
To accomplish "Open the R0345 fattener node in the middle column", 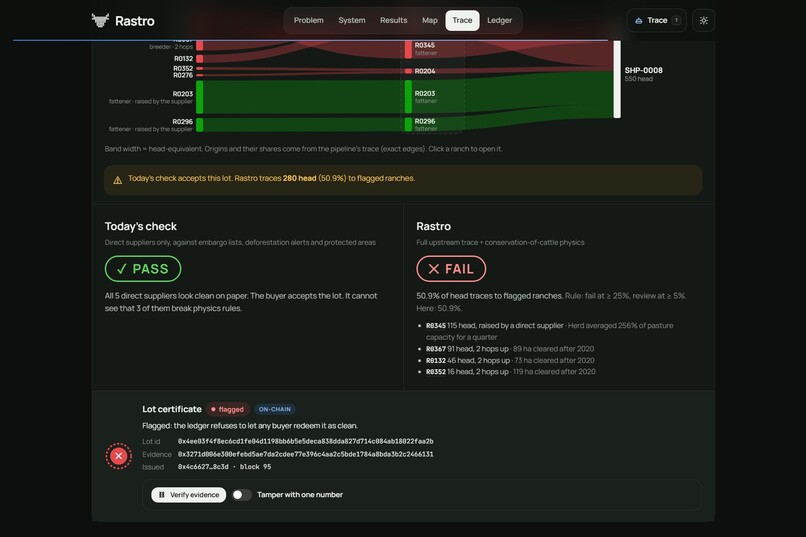I will click(408, 49).
